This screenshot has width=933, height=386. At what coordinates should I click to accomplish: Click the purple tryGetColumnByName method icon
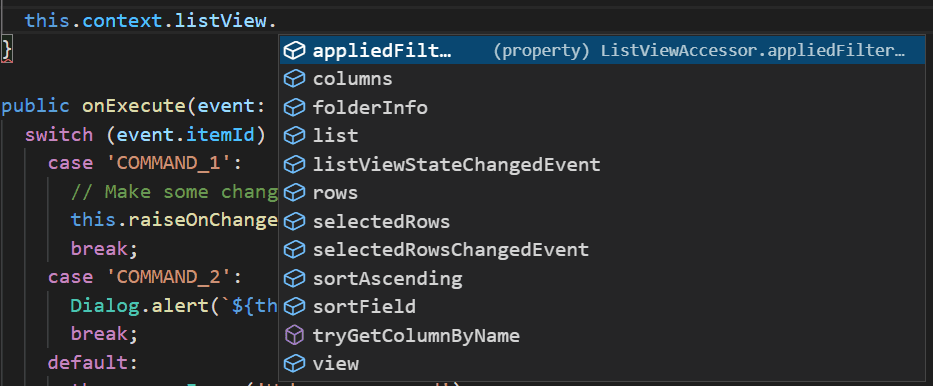coord(294,335)
